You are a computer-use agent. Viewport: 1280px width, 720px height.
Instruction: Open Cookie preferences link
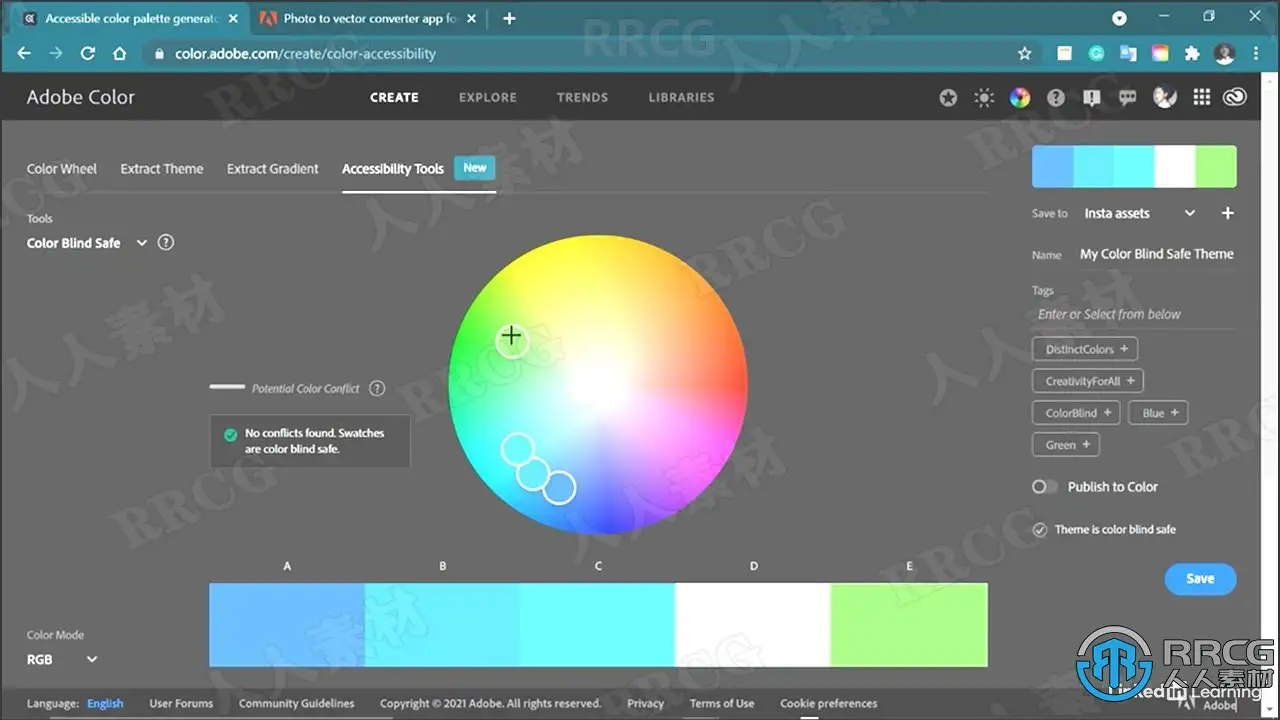click(829, 703)
